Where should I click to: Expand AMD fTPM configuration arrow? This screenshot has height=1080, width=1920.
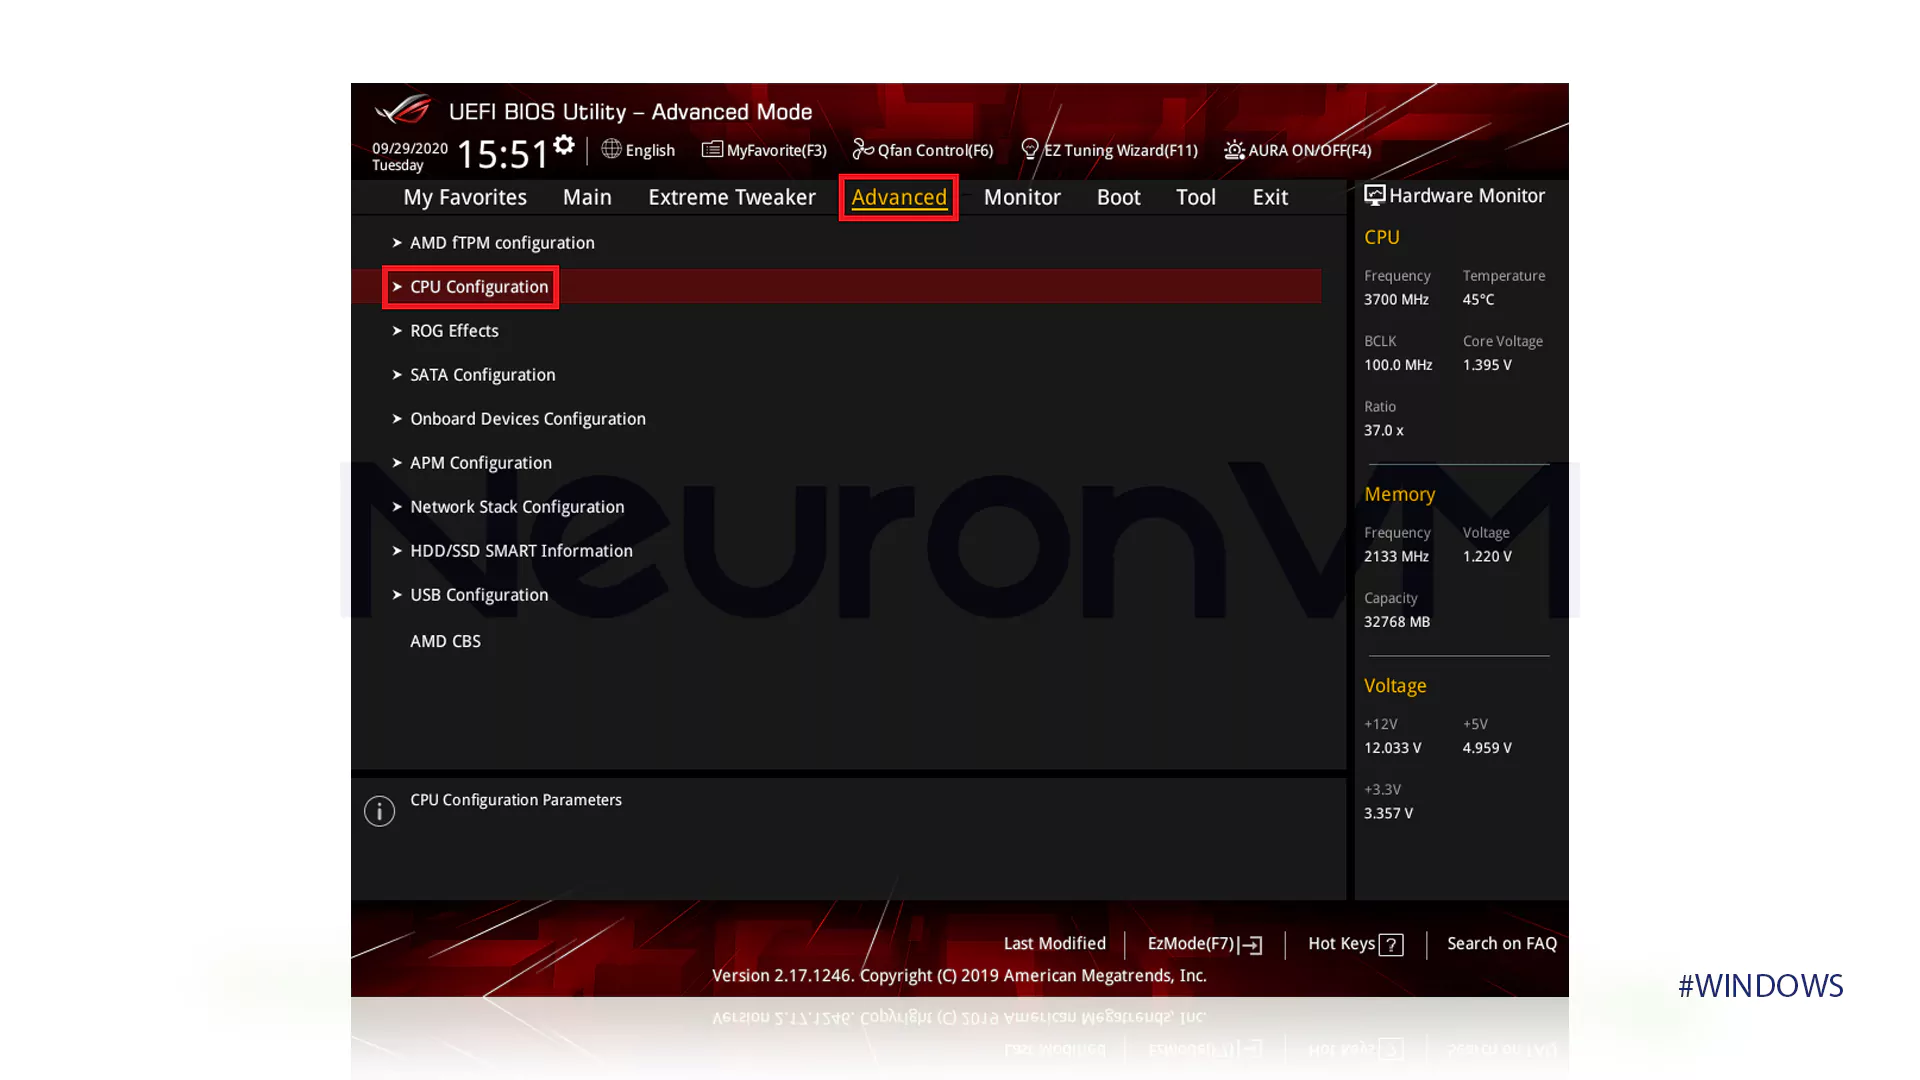397,243
